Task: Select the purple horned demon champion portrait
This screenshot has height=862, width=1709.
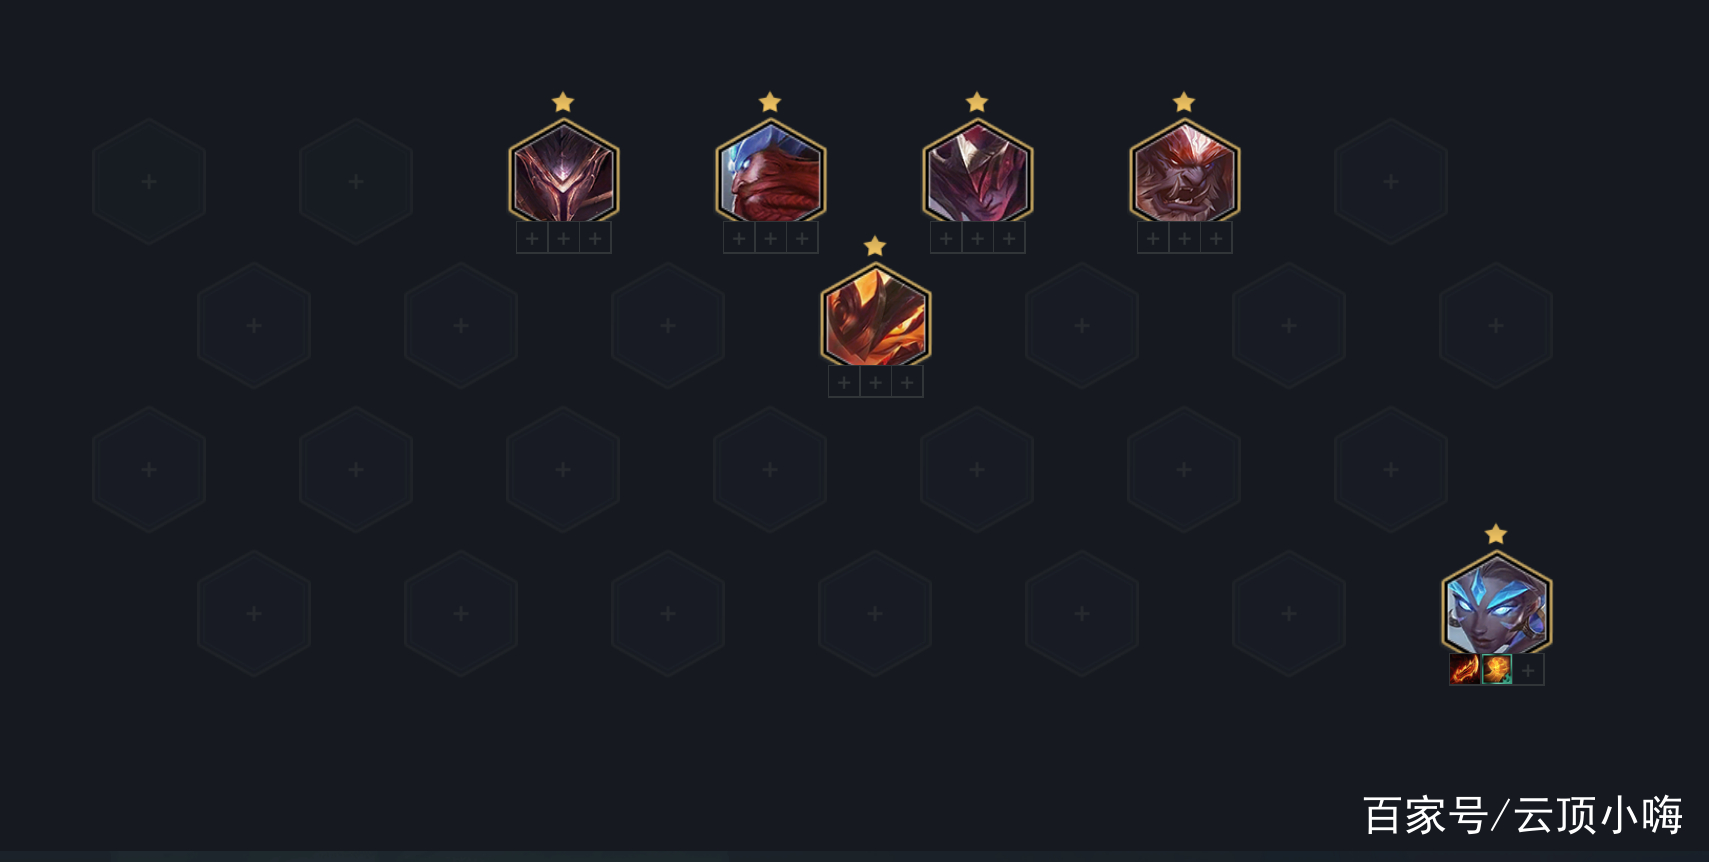Action: click(978, 171)
